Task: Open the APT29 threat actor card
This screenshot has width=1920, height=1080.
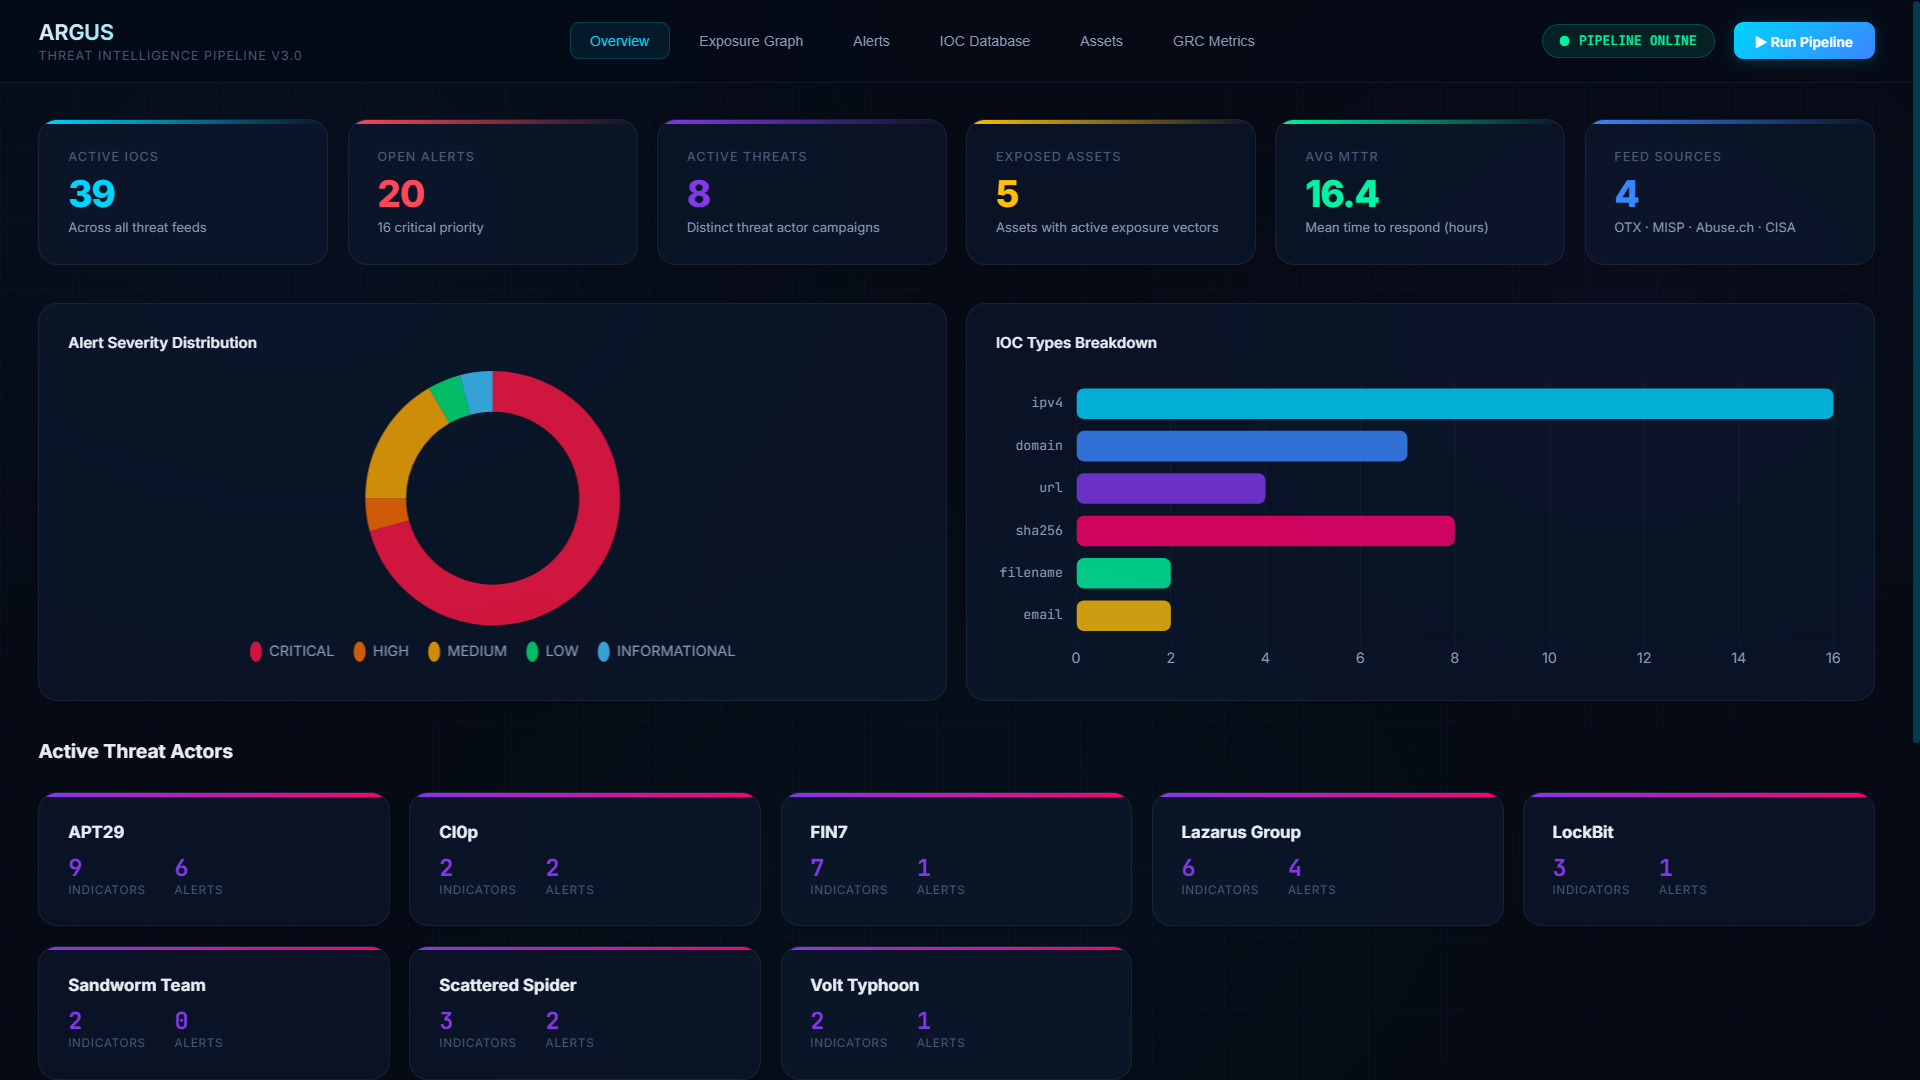Action: tap(213, 859)
